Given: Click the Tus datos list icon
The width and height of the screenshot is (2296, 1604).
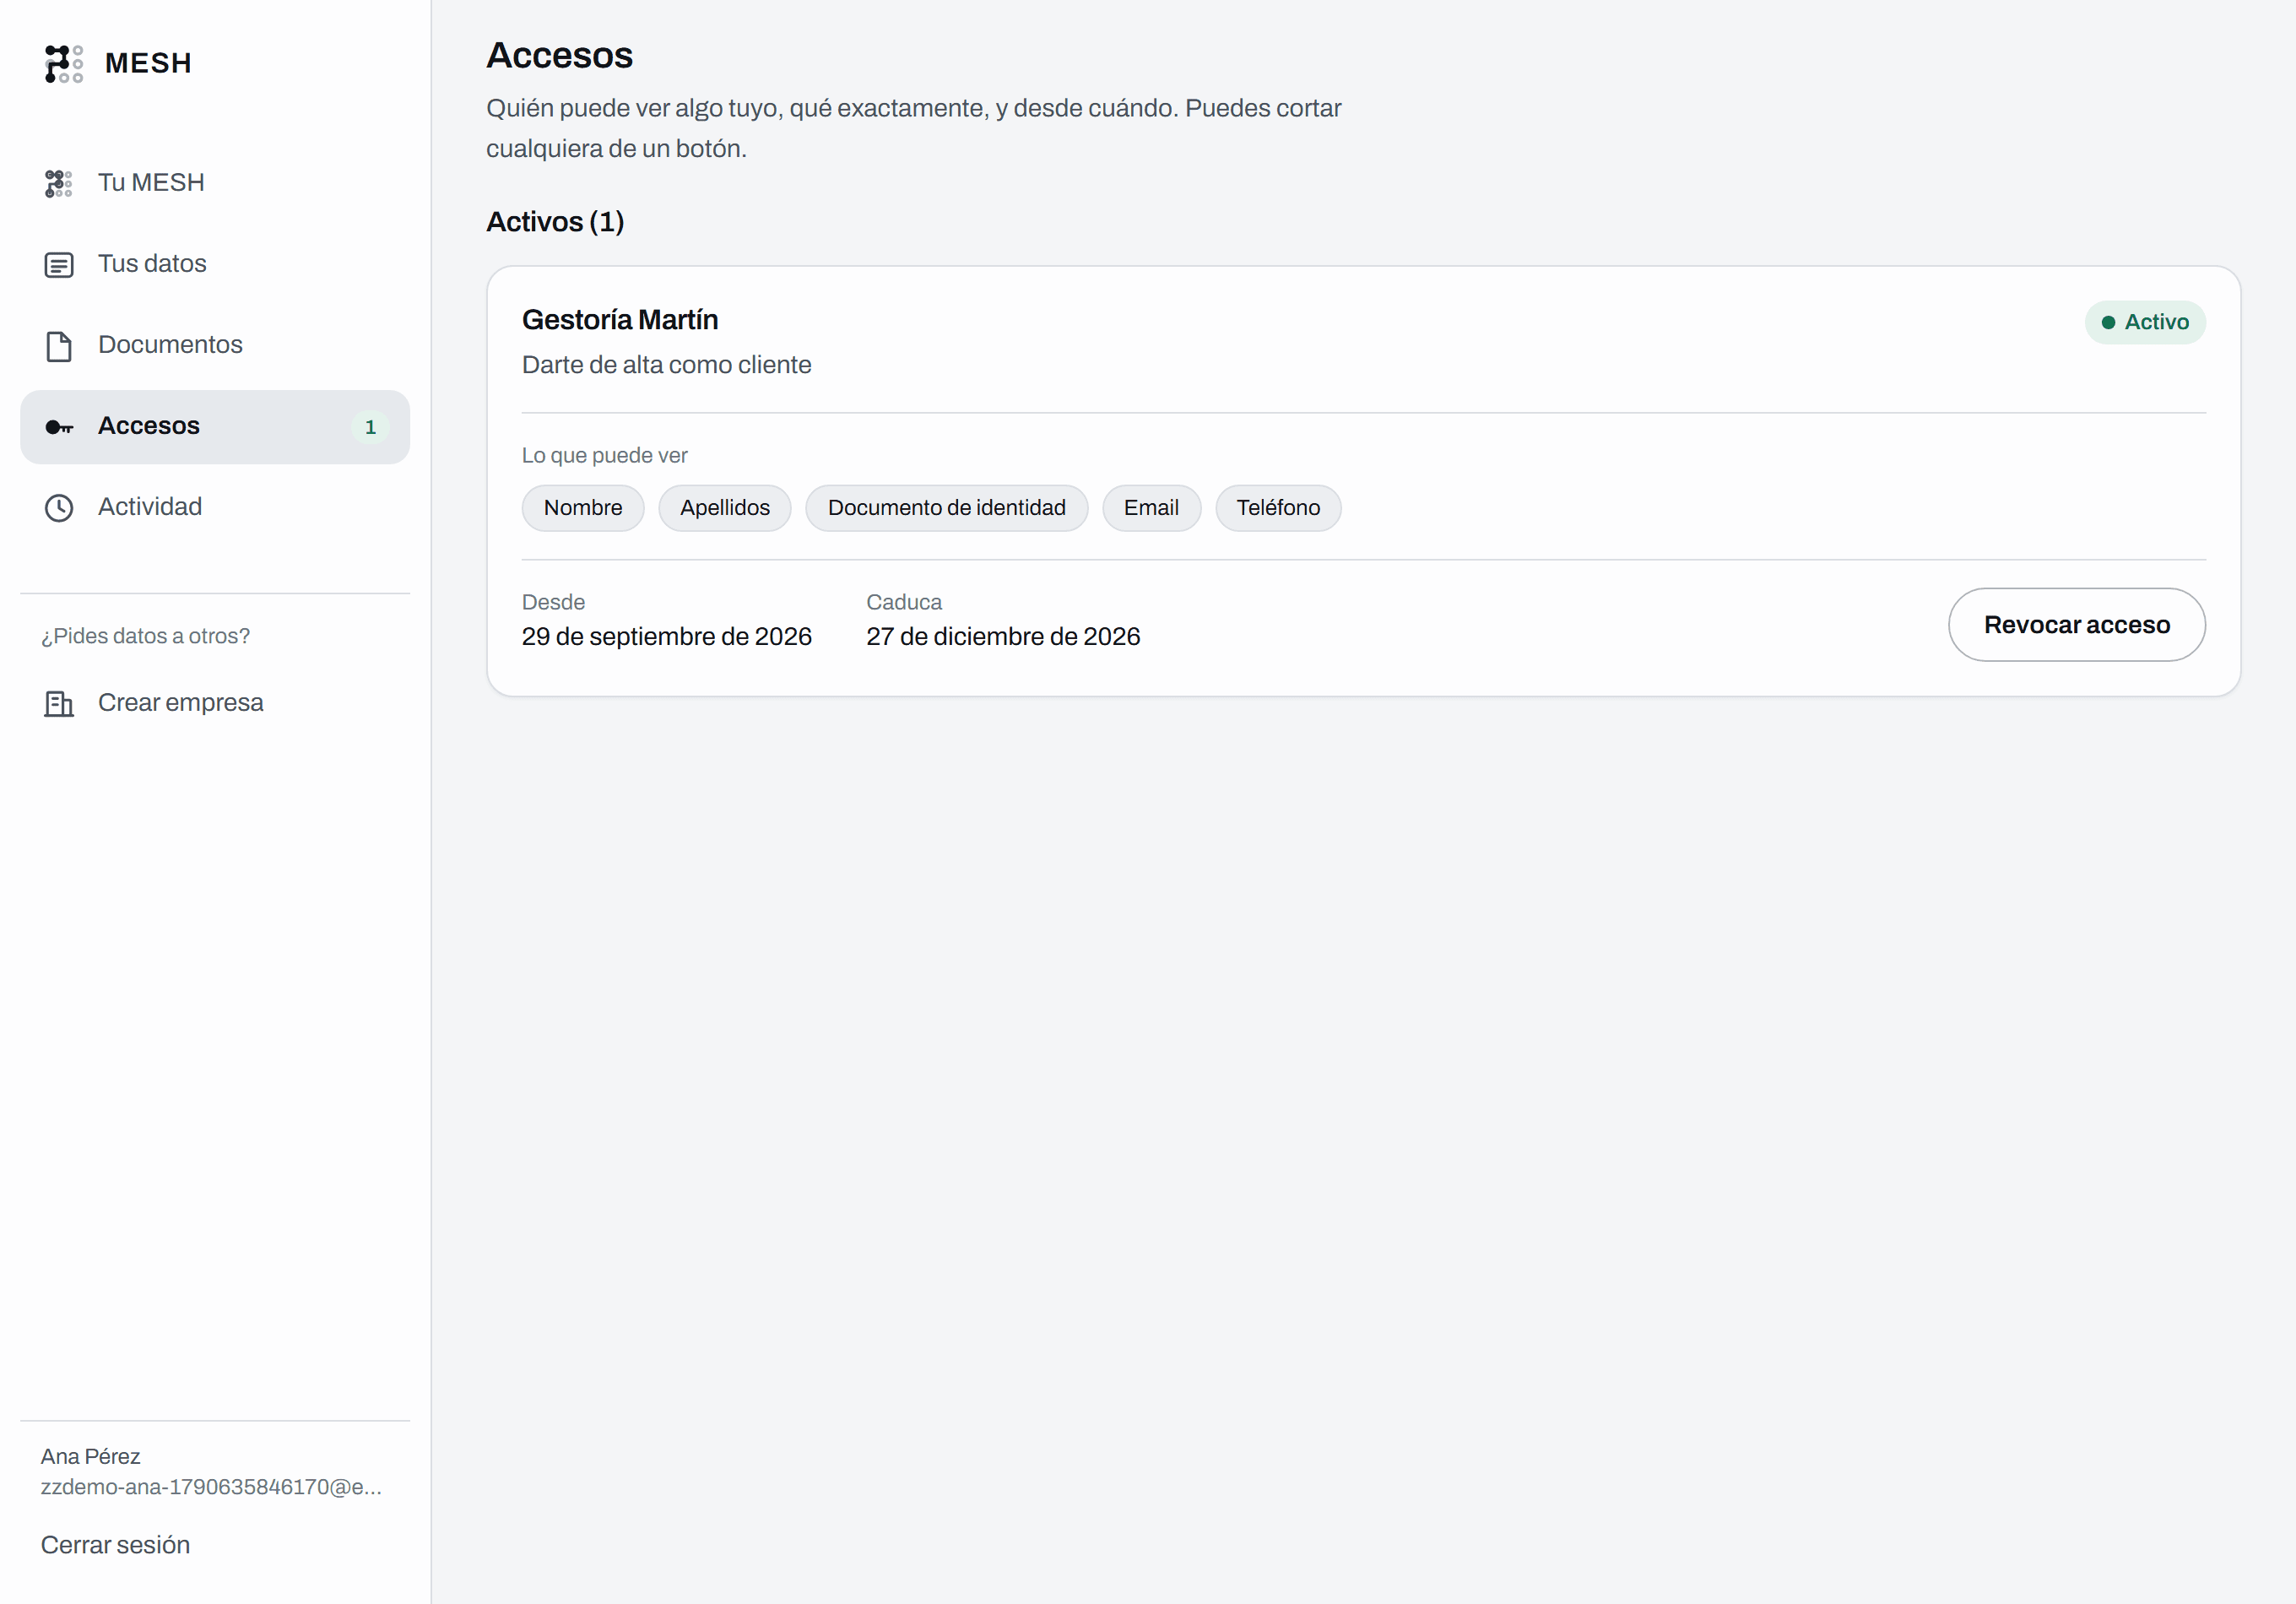Looking at the screenshot, I should tap(59, 265).
